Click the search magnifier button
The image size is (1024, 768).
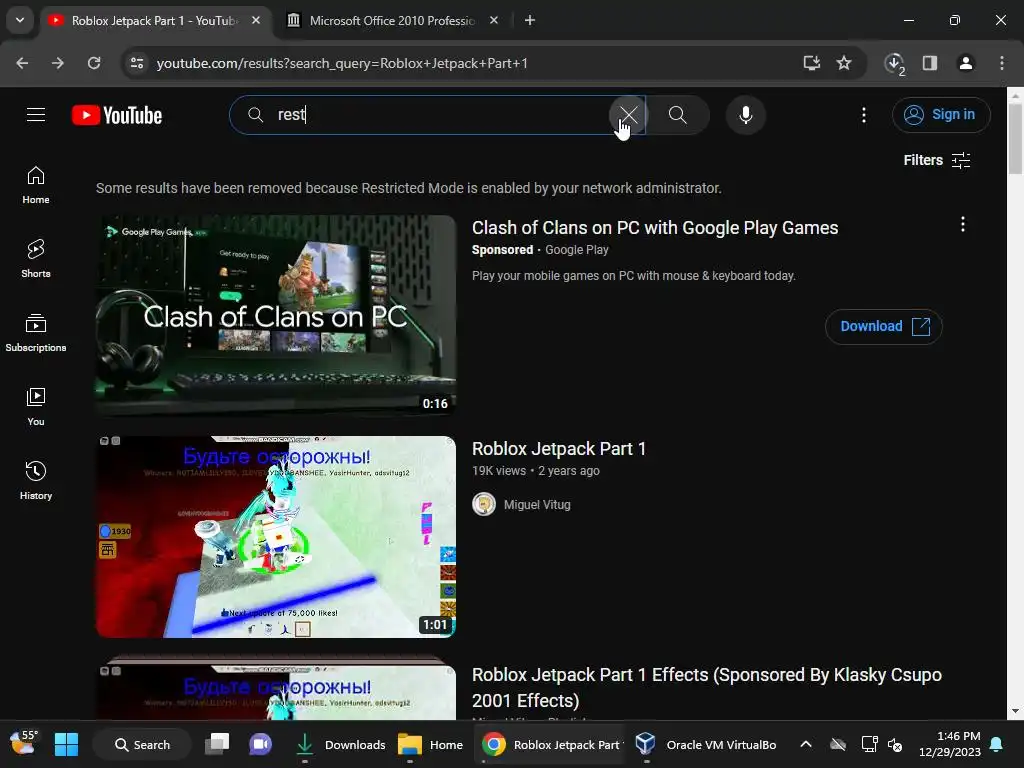point(677,115)
